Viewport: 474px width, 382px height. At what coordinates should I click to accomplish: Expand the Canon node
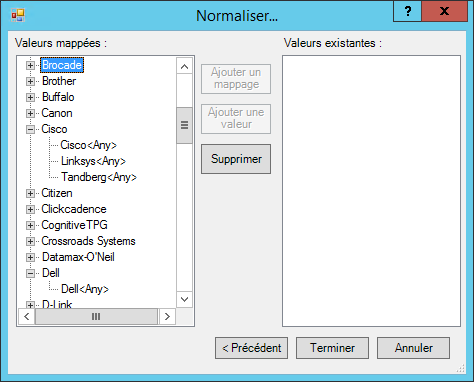click(30, 113)
